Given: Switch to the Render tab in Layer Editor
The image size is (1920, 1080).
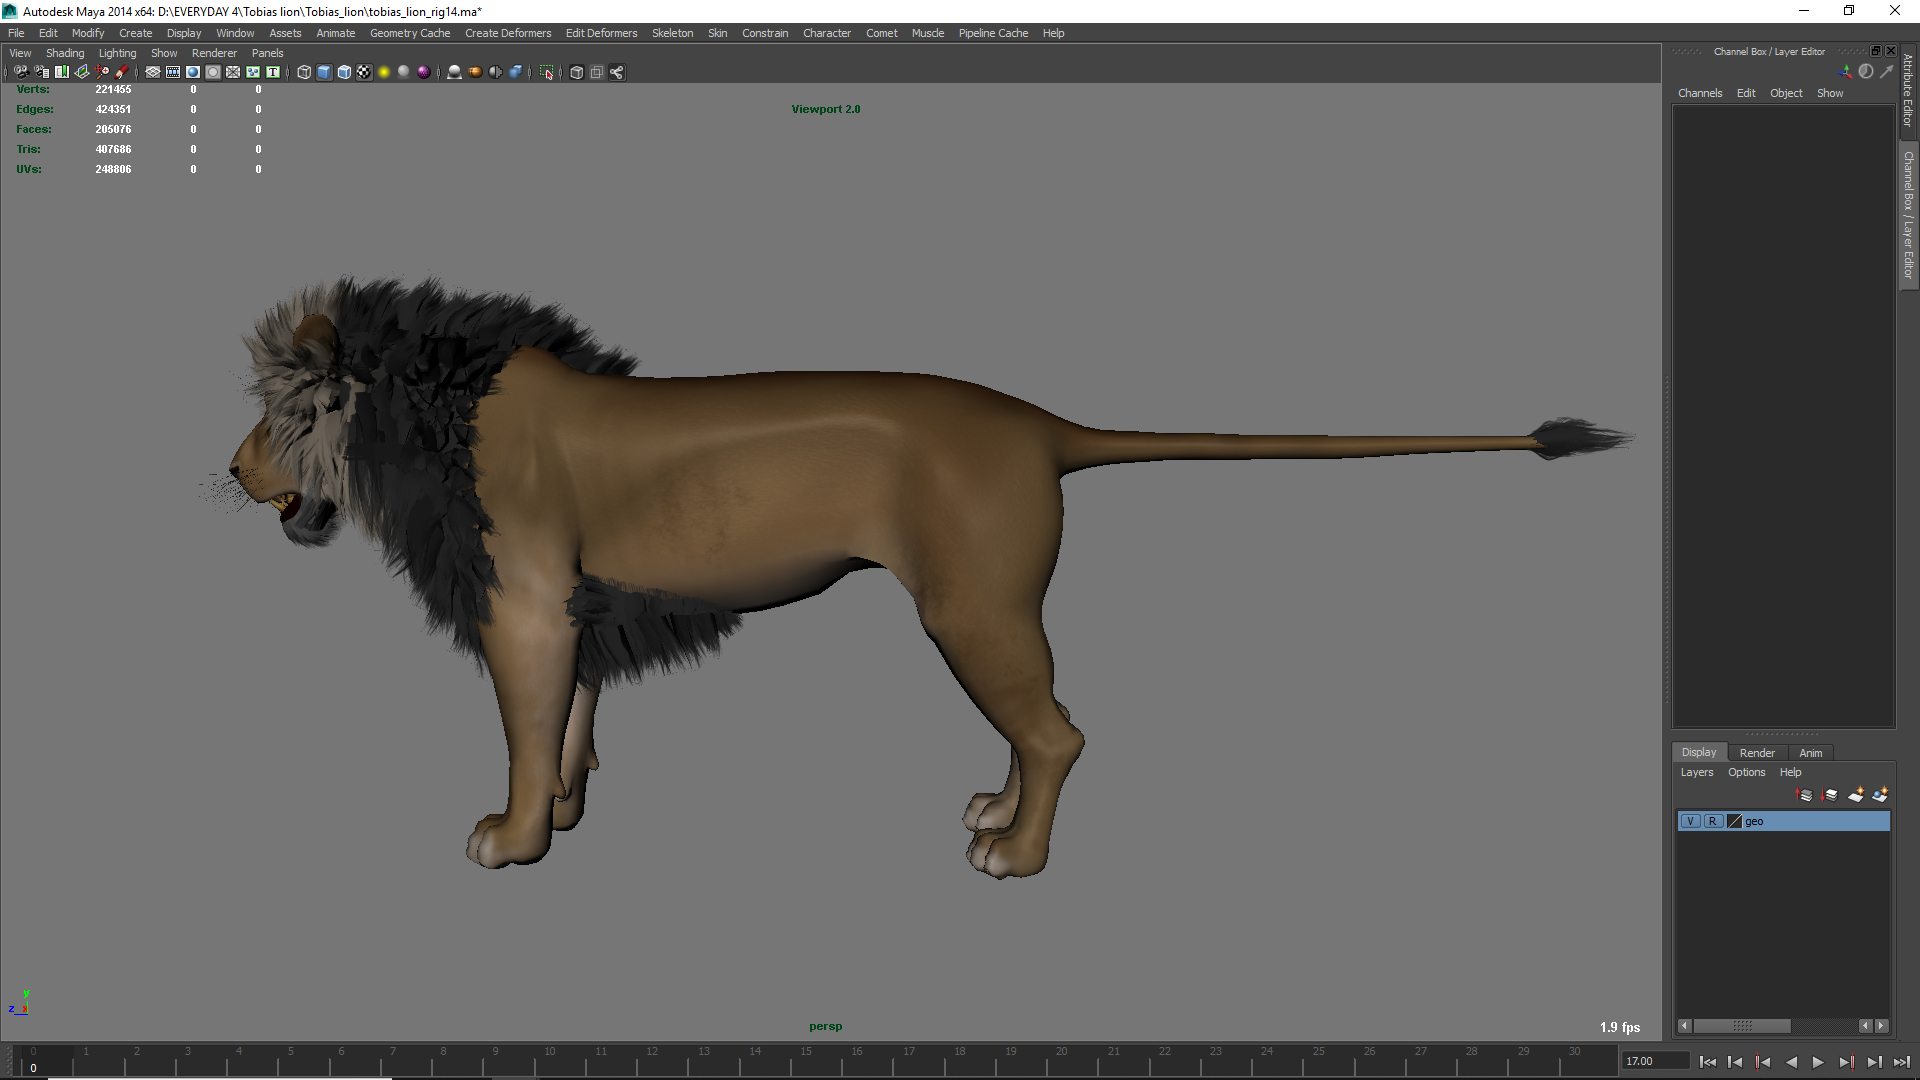Looking at the screenshot, I should pos(1757,752).
